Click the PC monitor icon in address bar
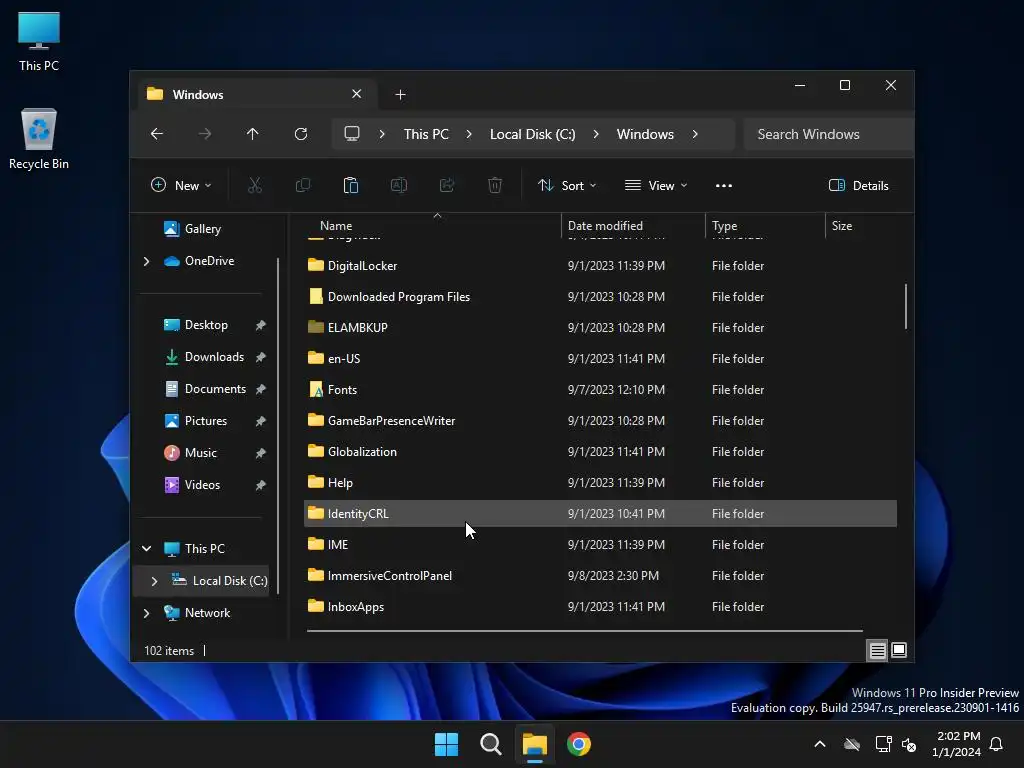Image resolution: width=1024 pixels, height=768 pixels. tap(352, 134)
